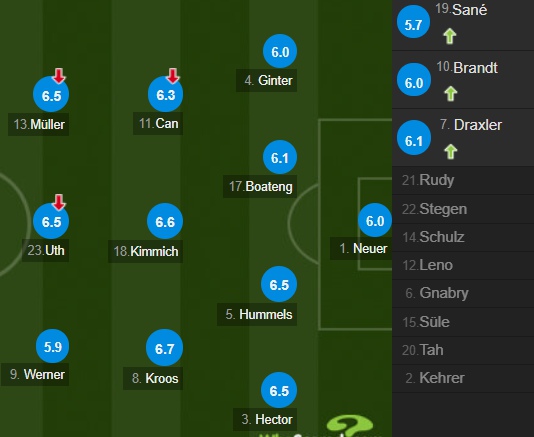Screen dimensions: 534x437
Task: Click Müller's red substituted-off arrow
Action: (59, 76)
